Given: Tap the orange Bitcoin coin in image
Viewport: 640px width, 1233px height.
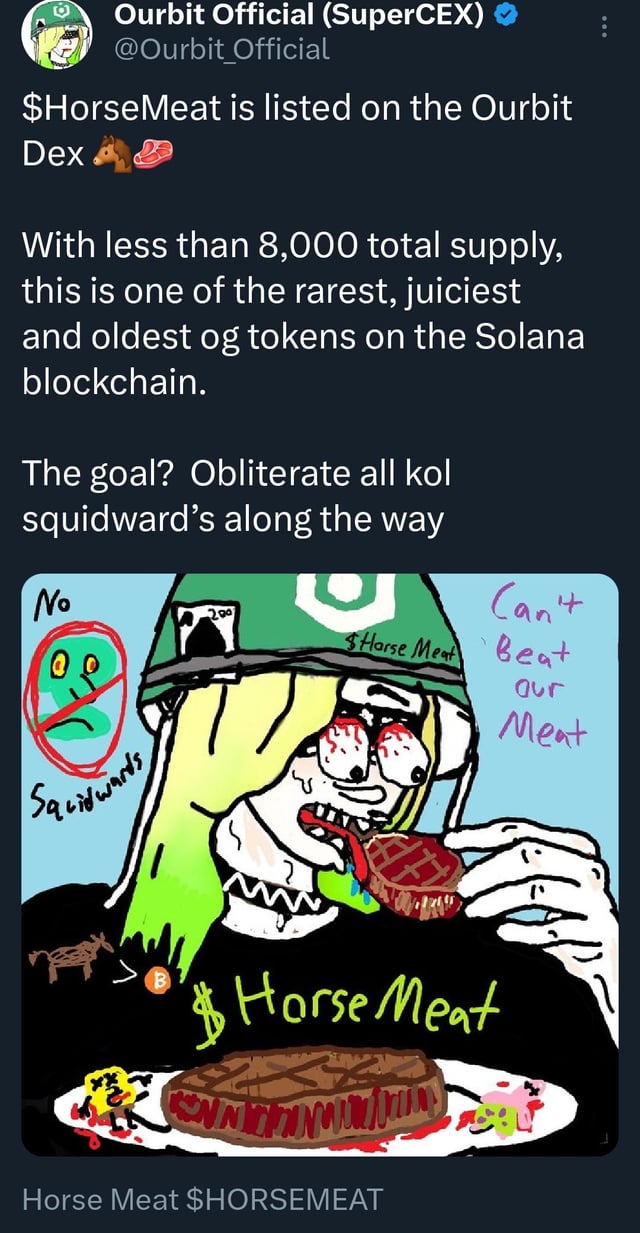Looking at the screenshot, I should click(154, 981).
